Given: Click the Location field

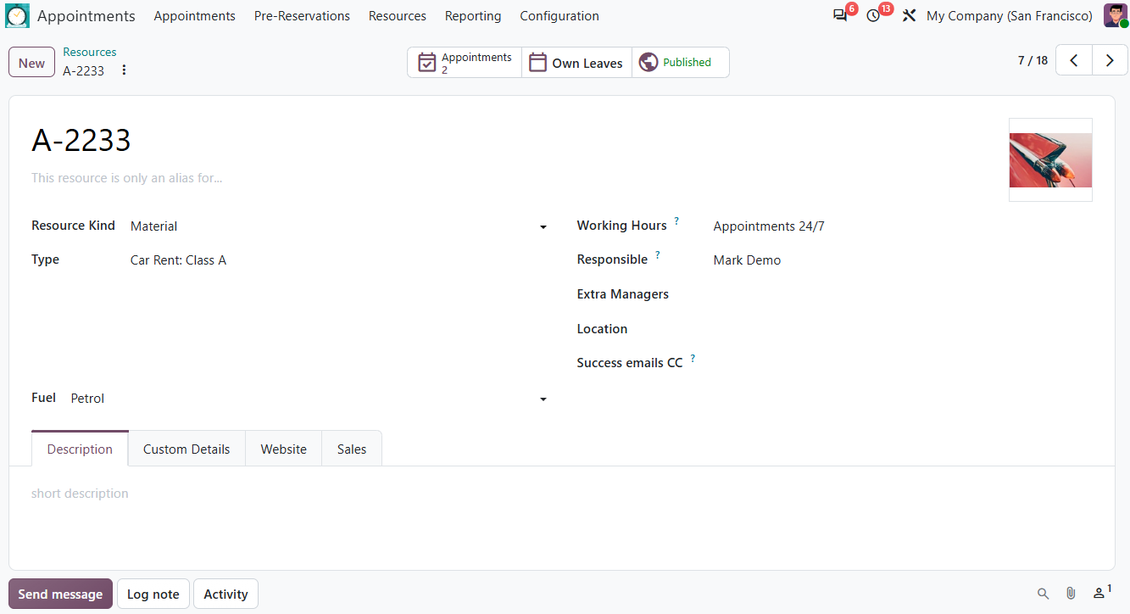Looking at the screenshot, I should pos(902,329).
